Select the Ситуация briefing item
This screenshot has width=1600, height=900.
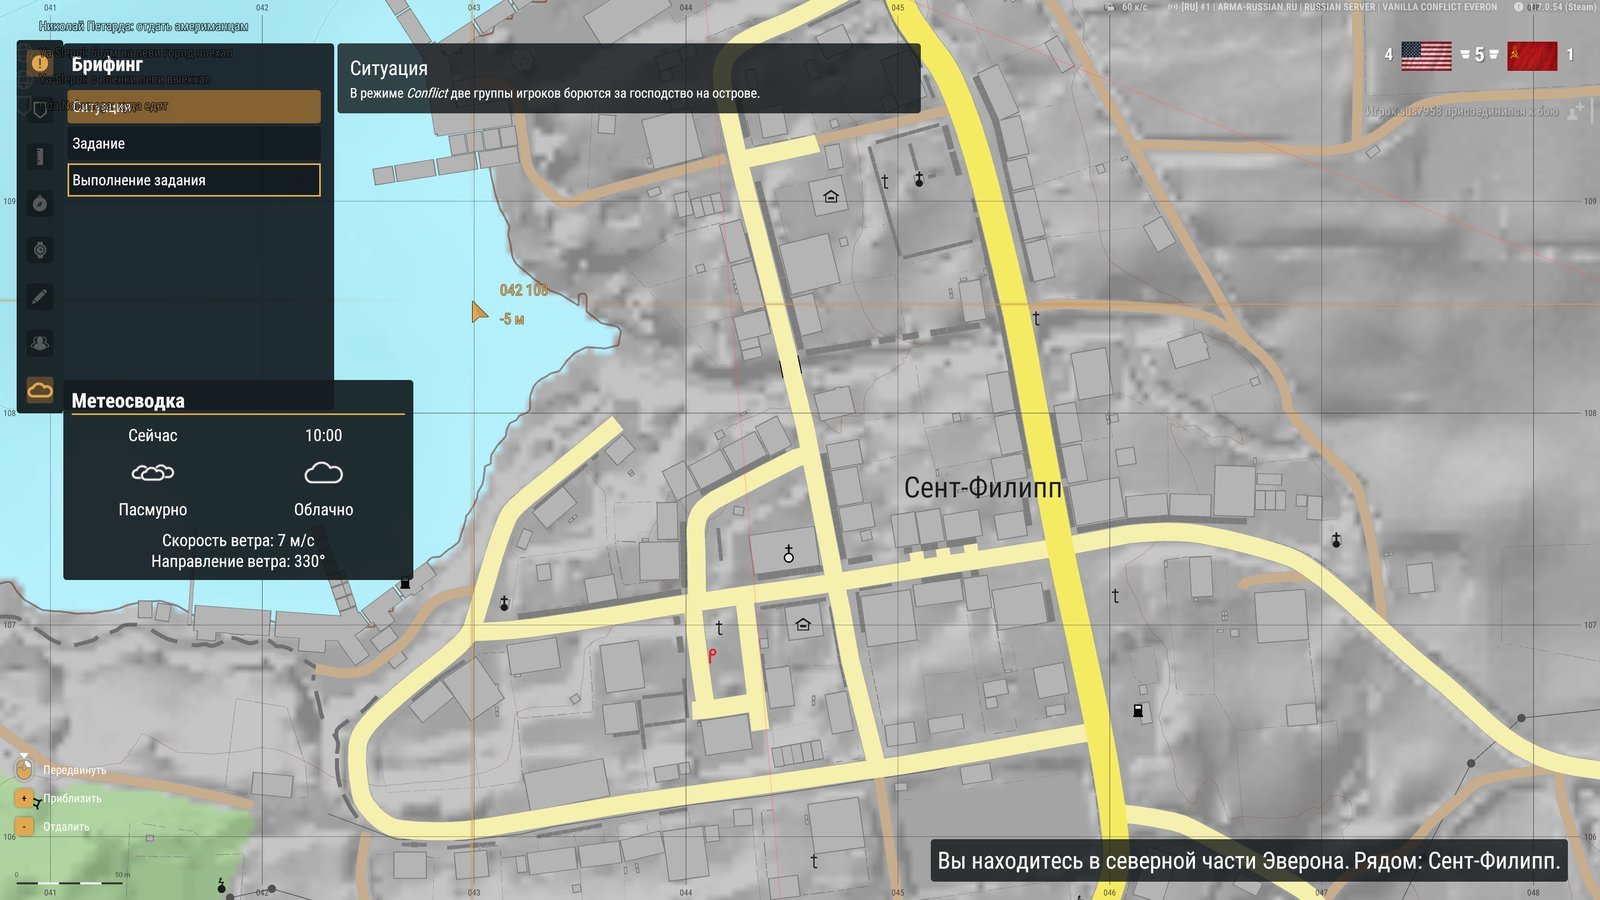point(194,107)
